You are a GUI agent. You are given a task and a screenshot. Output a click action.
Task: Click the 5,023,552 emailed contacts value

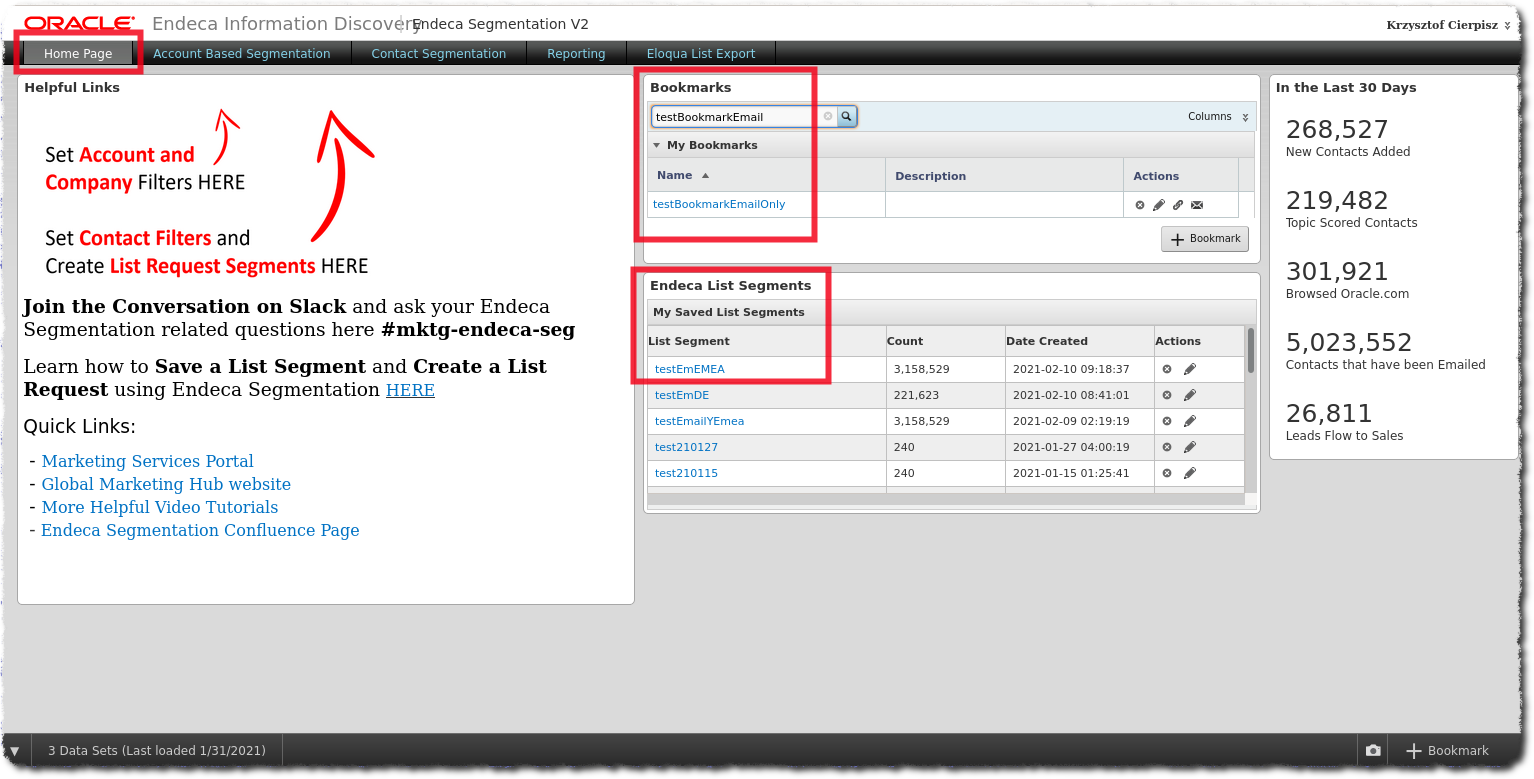pos(1349,342)
